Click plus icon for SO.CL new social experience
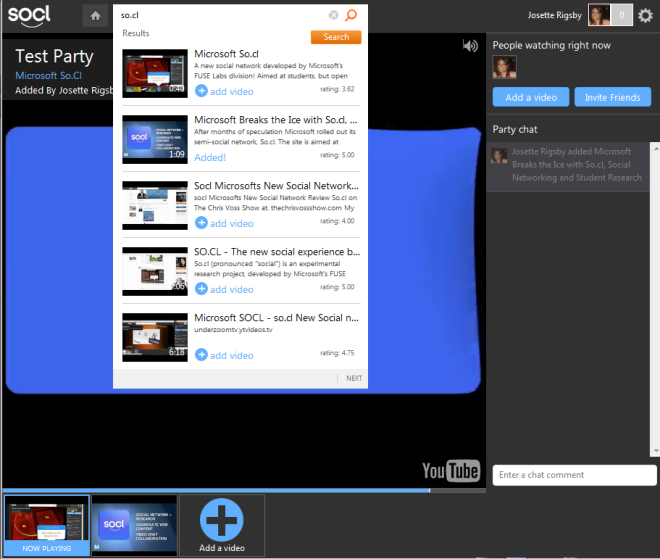 pos(201,288)
